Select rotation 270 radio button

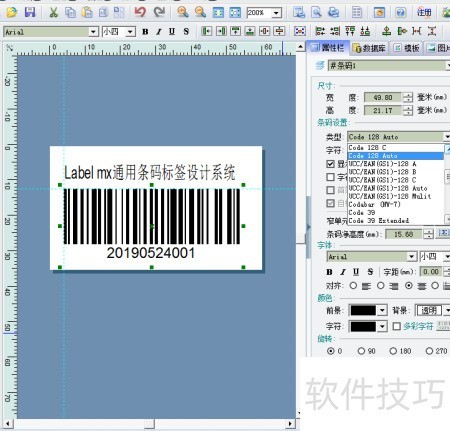pos(429,351)
